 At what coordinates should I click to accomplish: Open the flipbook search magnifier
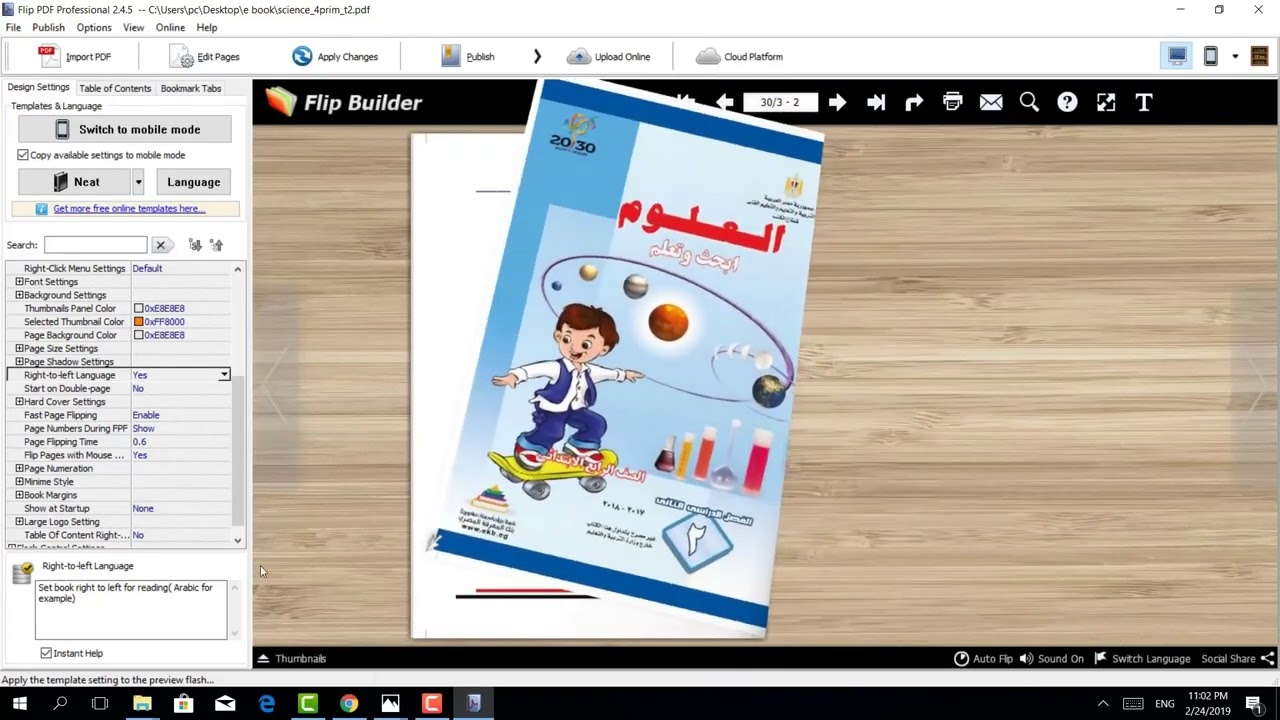[x=1029, y=102]
